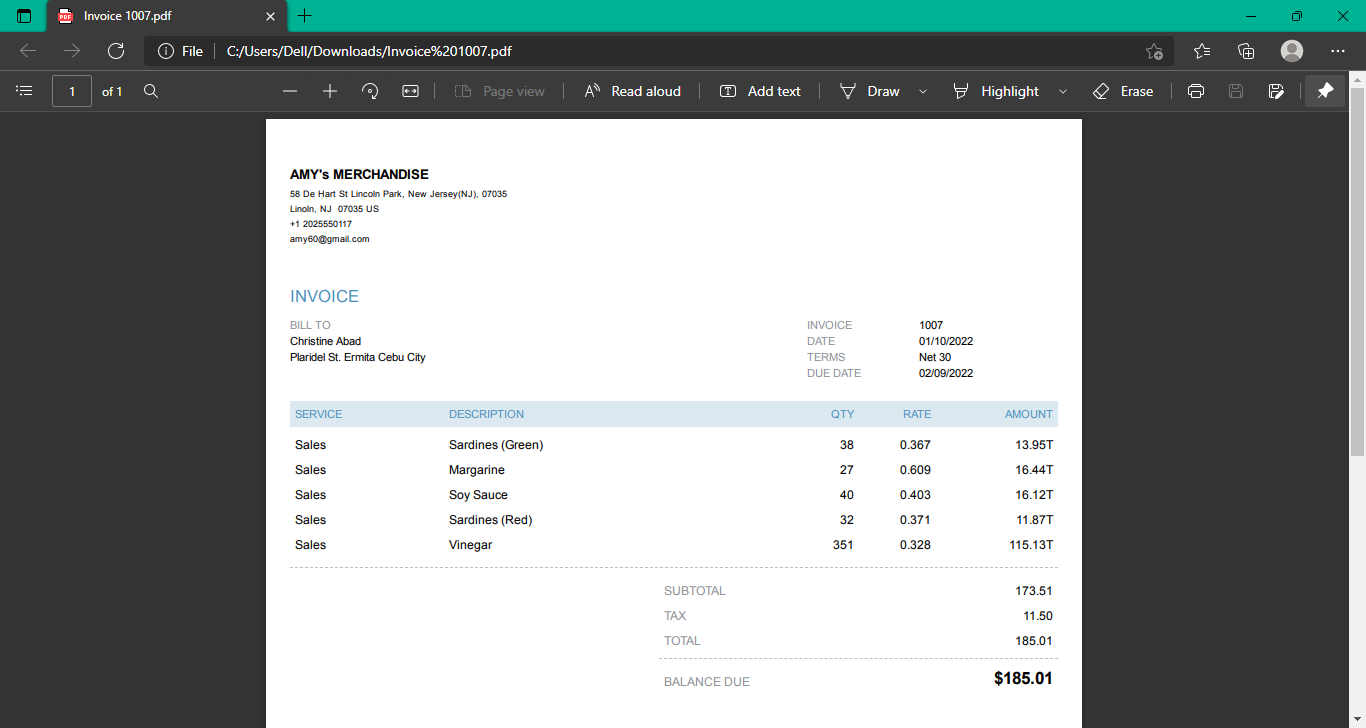Toggle the pin toolbar button
Image resolution: width=1366 pixels, height=728 pixels.
[x=1325, y=91]
